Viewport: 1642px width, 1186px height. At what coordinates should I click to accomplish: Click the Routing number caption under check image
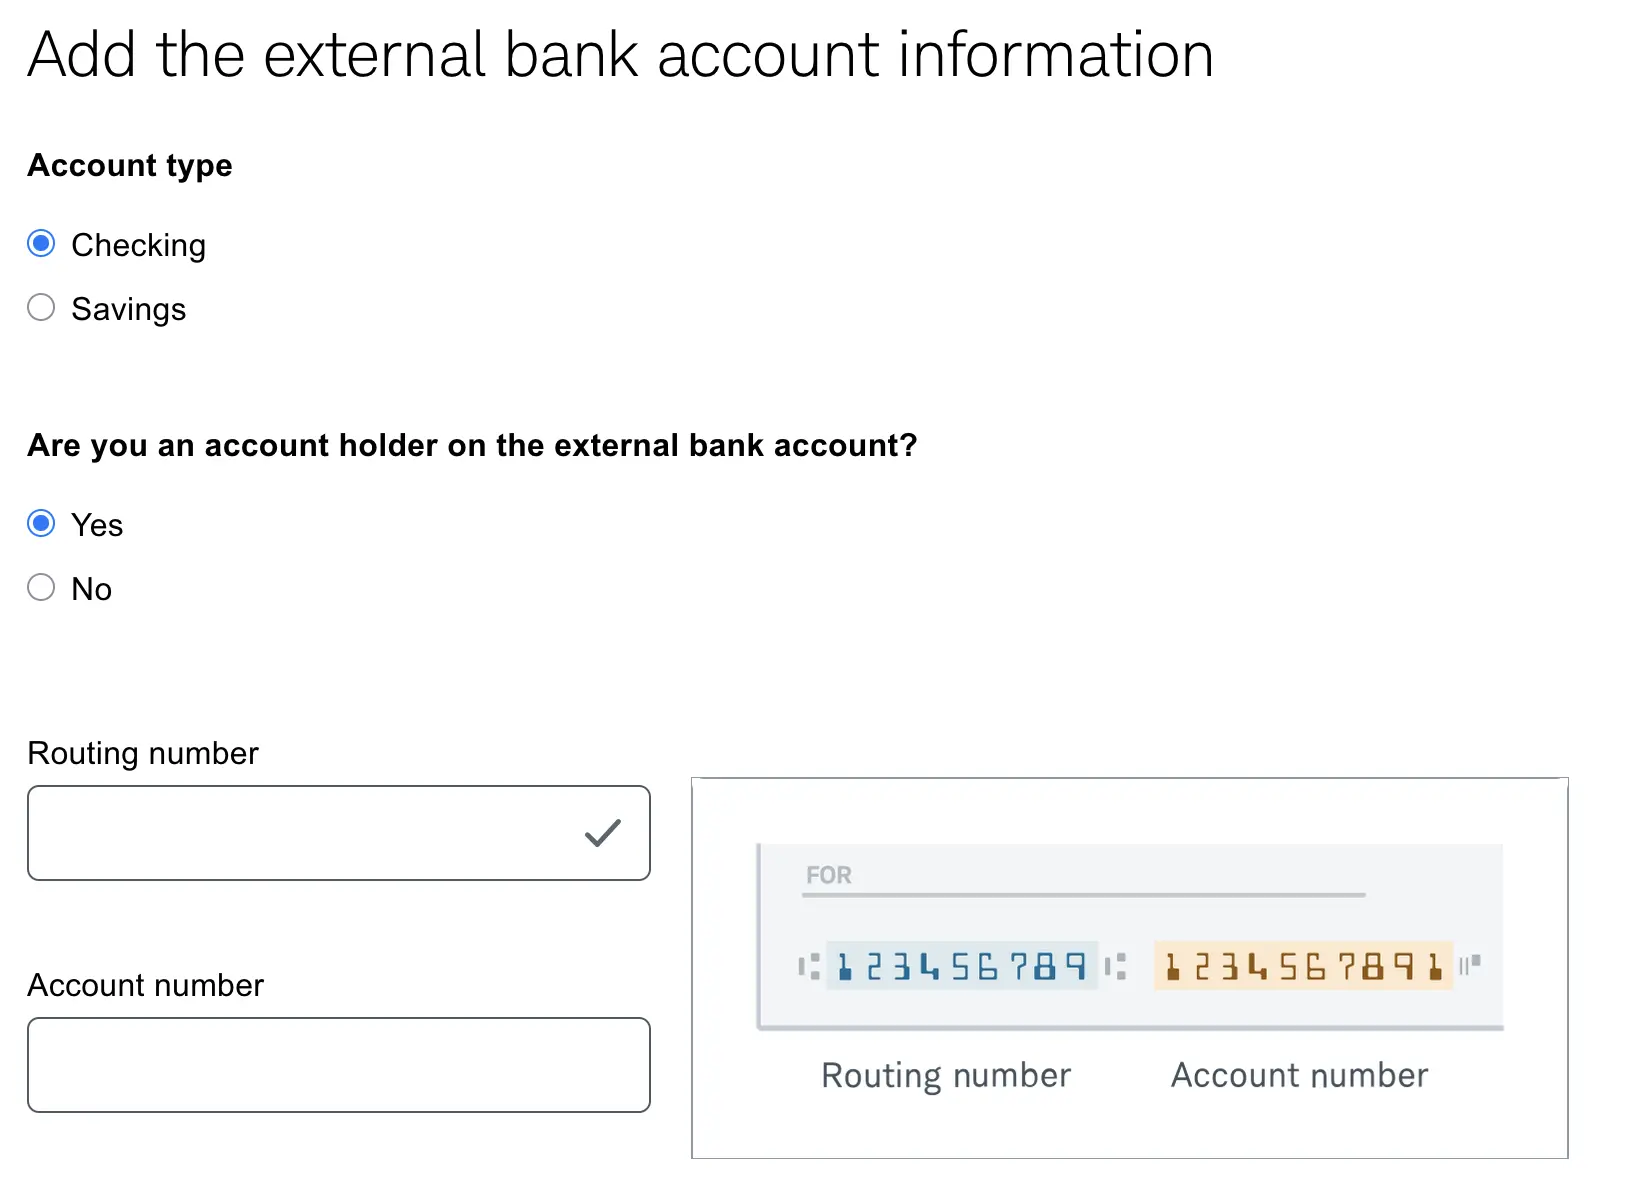(x=945, y=1075)
